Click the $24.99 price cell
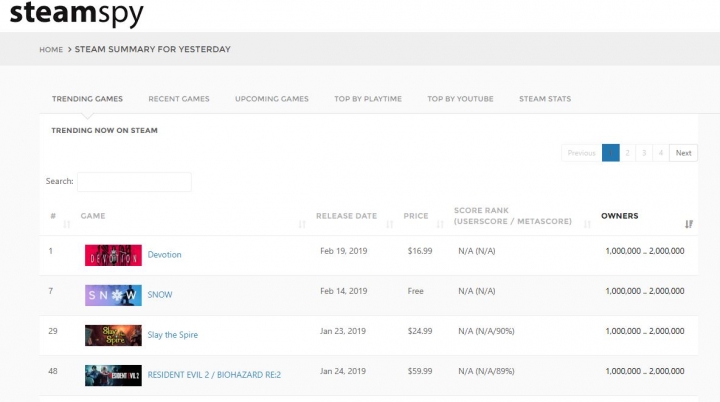720x402 pixels. click(420, 331)
